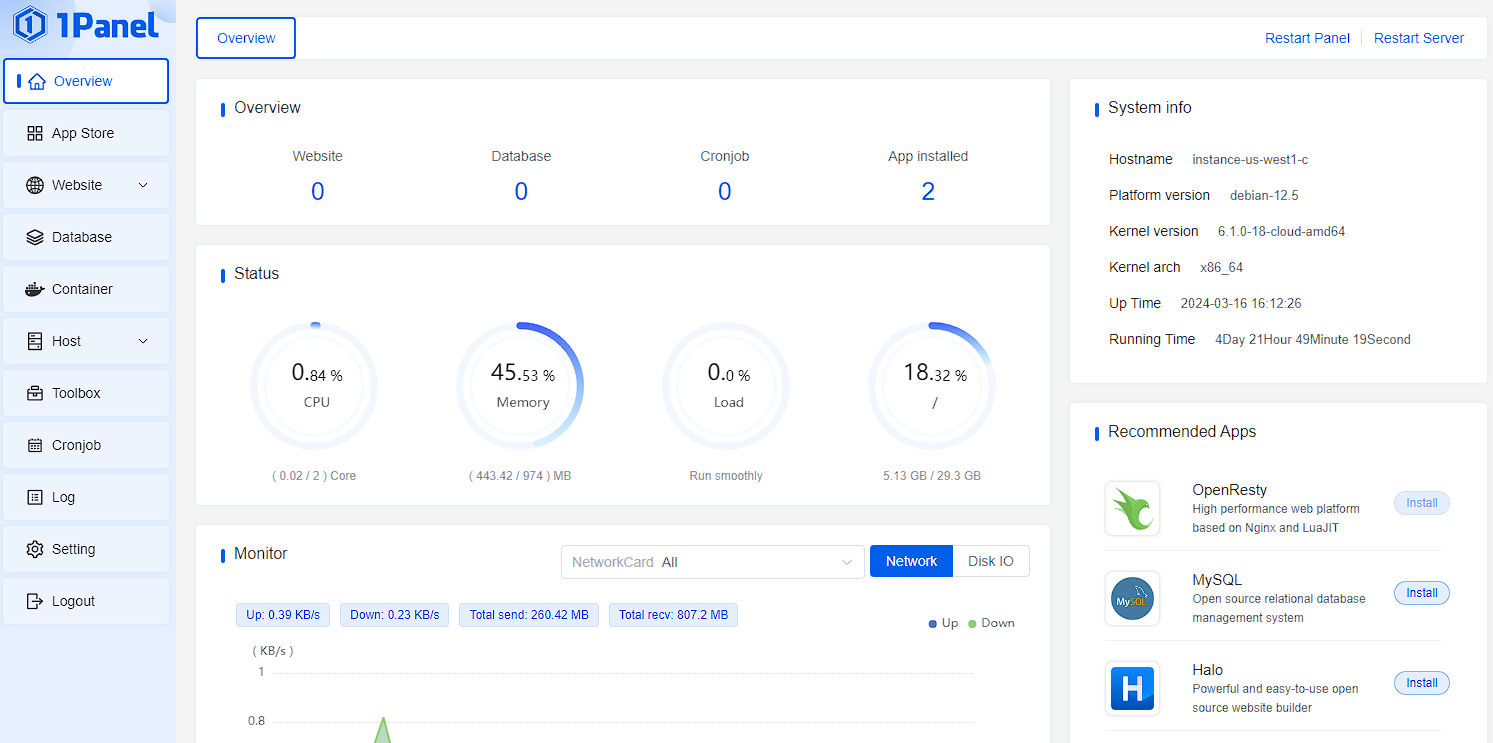Install the MySQL app
The height and width of the screenshot is (743, 1493).
point(1421,593)
